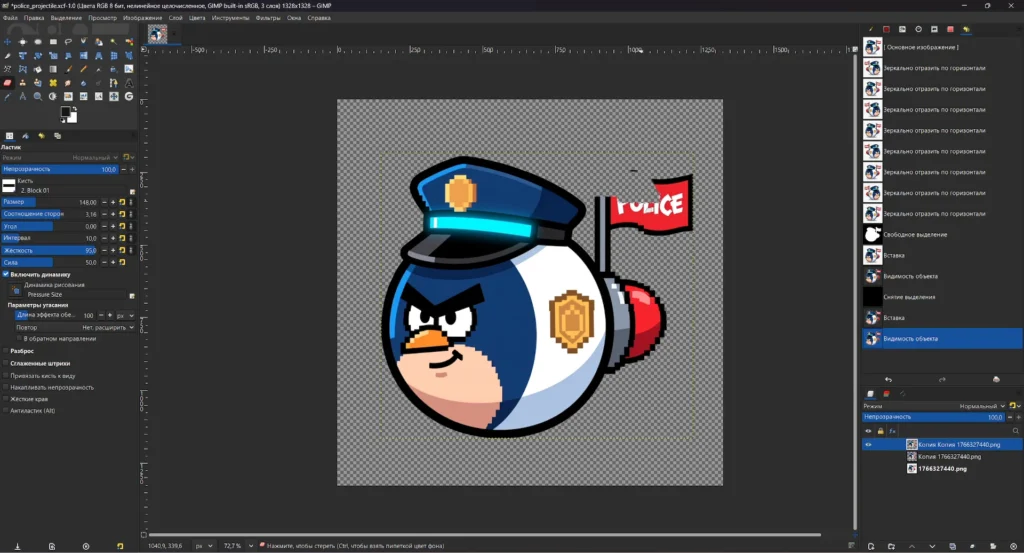The width and height of the screenshot is (1024, 553).
Task: Check Привязать кисть к виду
Action: coord(6,375)
